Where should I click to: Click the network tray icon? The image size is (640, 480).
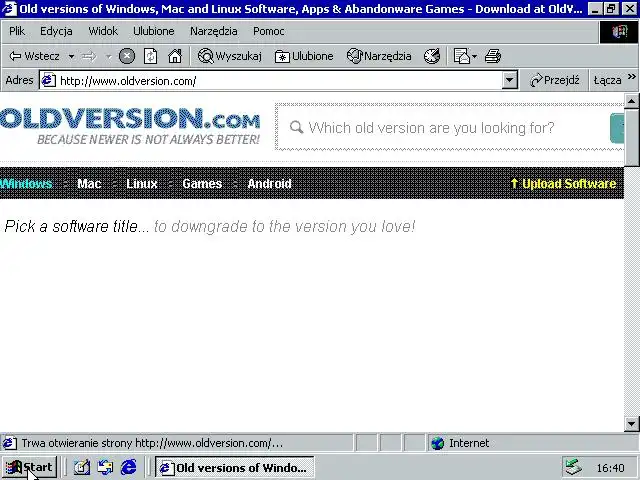coord(573,467)
